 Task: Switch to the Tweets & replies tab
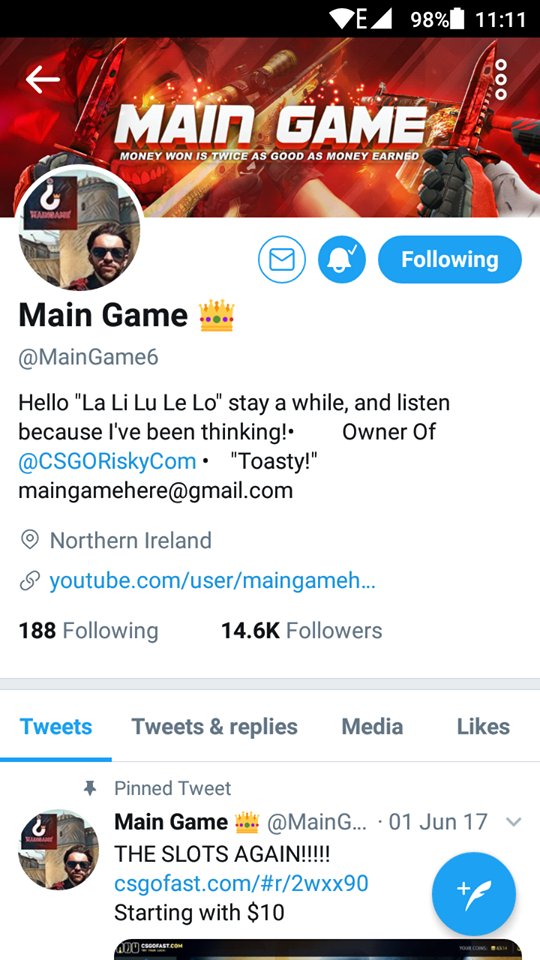tap(214, 727)
